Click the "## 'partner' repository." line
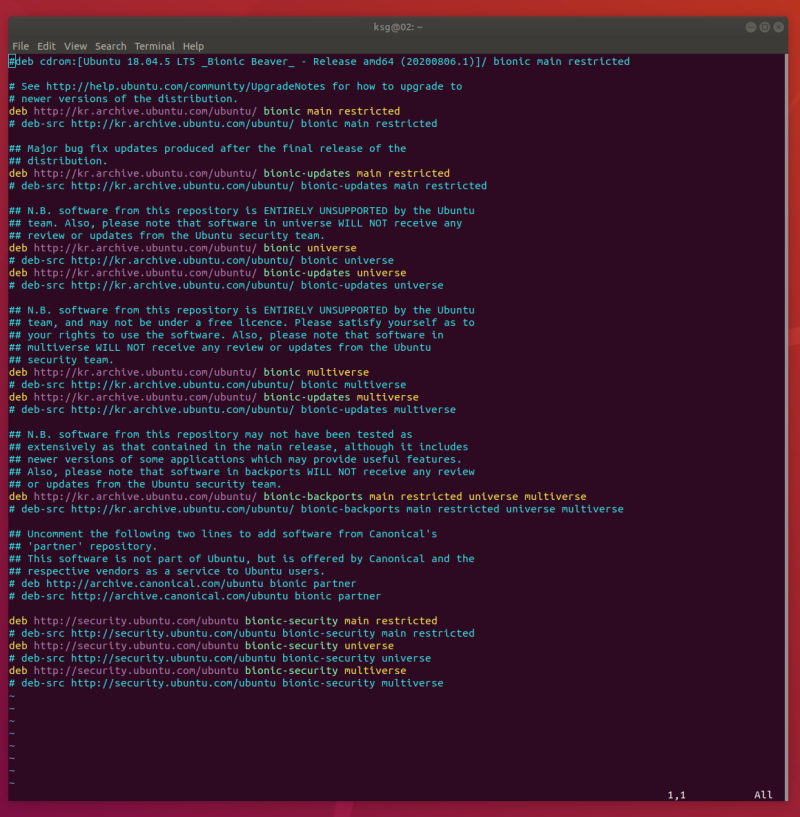The width and height of the screenshot is (800, 817). coord(83,547)
